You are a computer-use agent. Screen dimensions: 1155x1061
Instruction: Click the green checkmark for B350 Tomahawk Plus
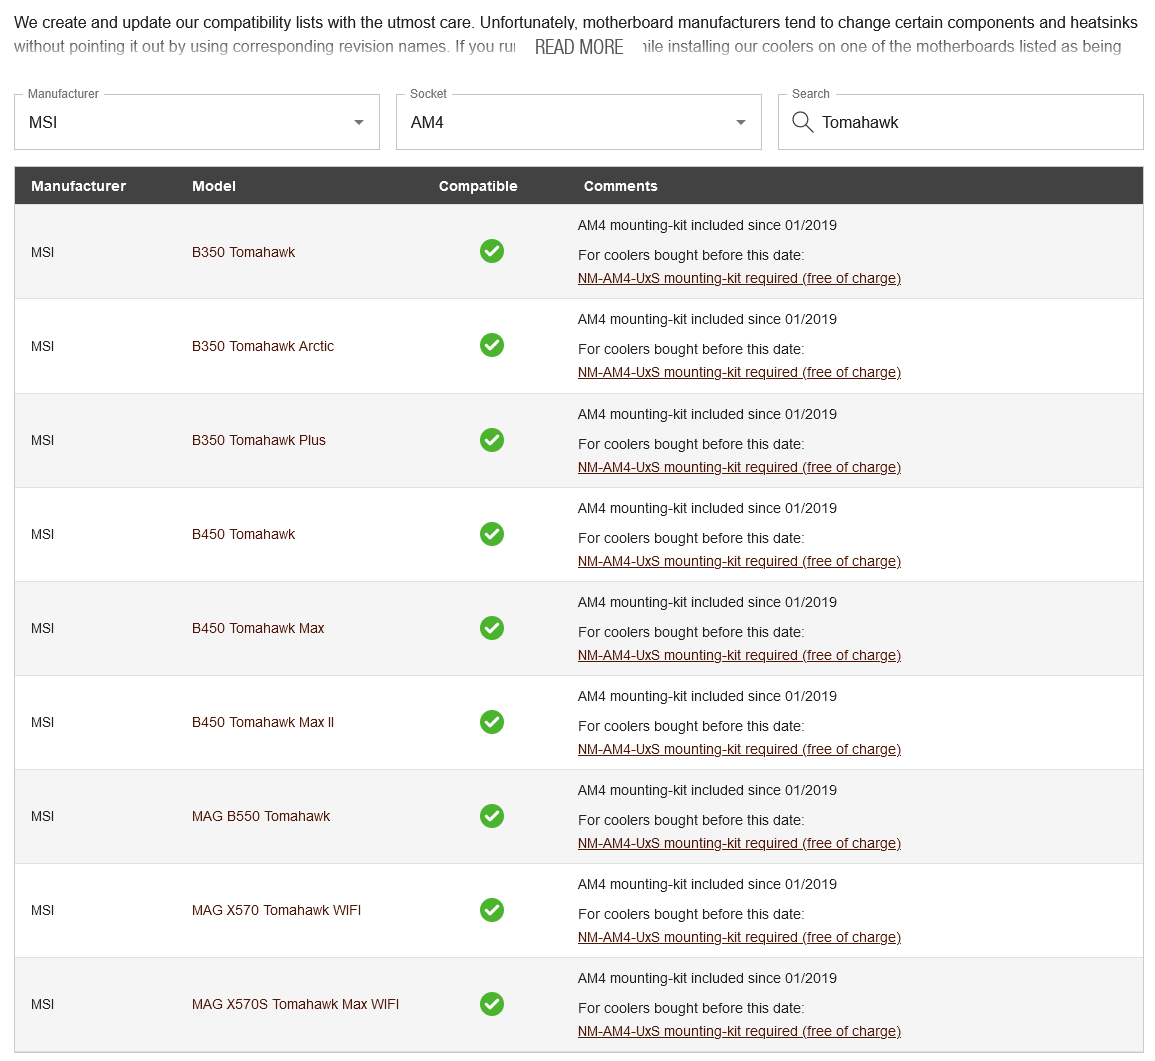492,440
